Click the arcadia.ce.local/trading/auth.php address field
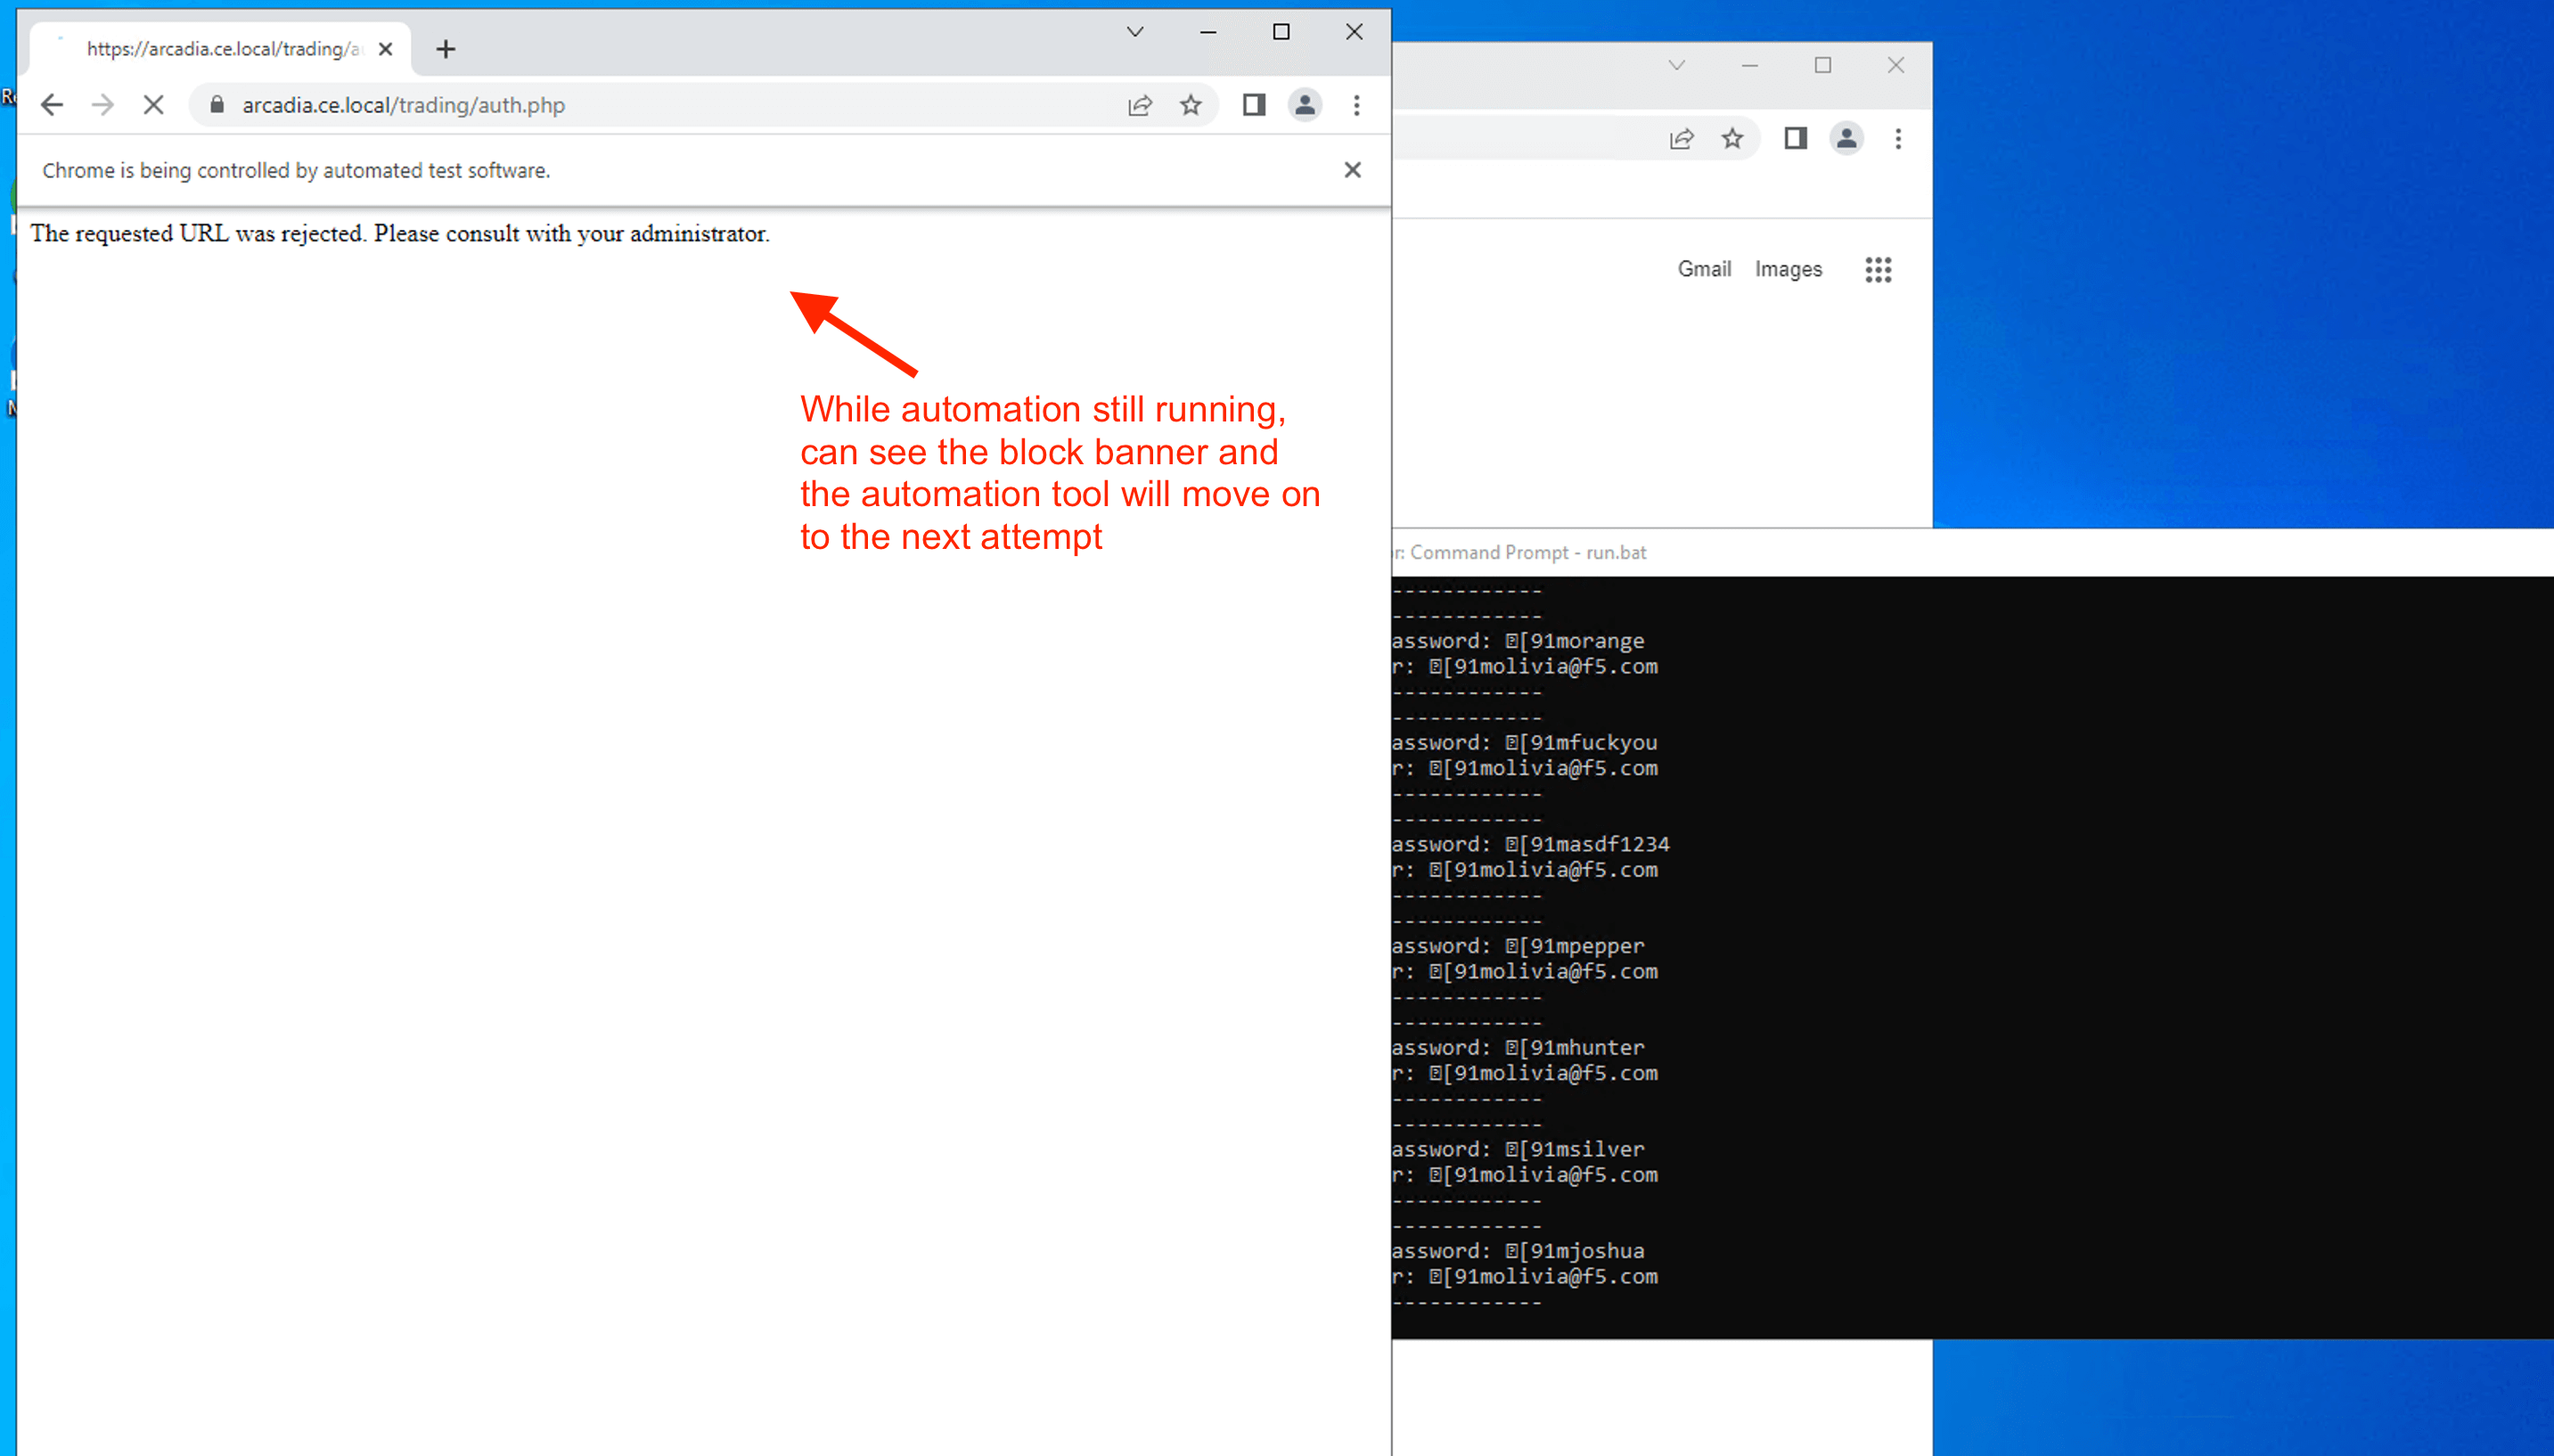2554x1456 pixels. (x=650, y=105)
